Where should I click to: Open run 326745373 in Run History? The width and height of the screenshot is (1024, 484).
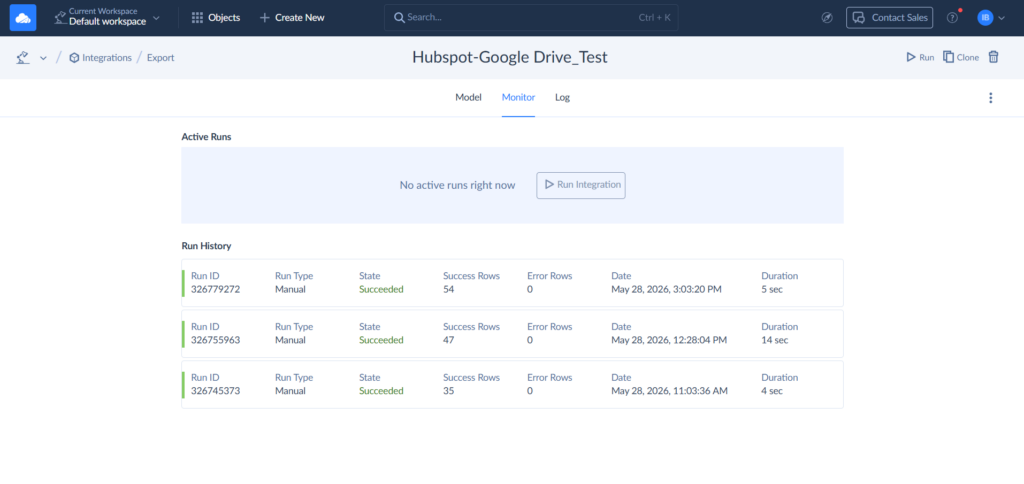(513, 385)
